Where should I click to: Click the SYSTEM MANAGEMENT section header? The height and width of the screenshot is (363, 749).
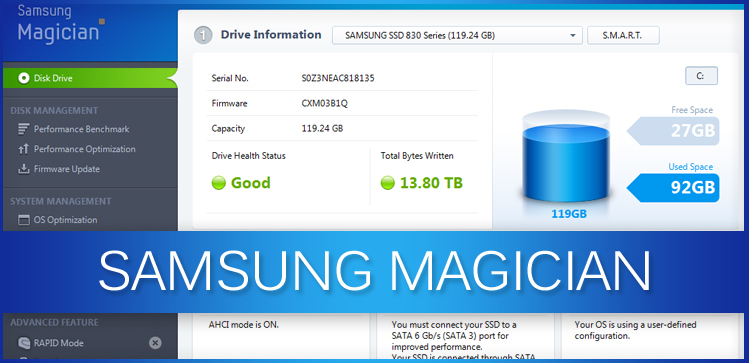tap(61, 201)
